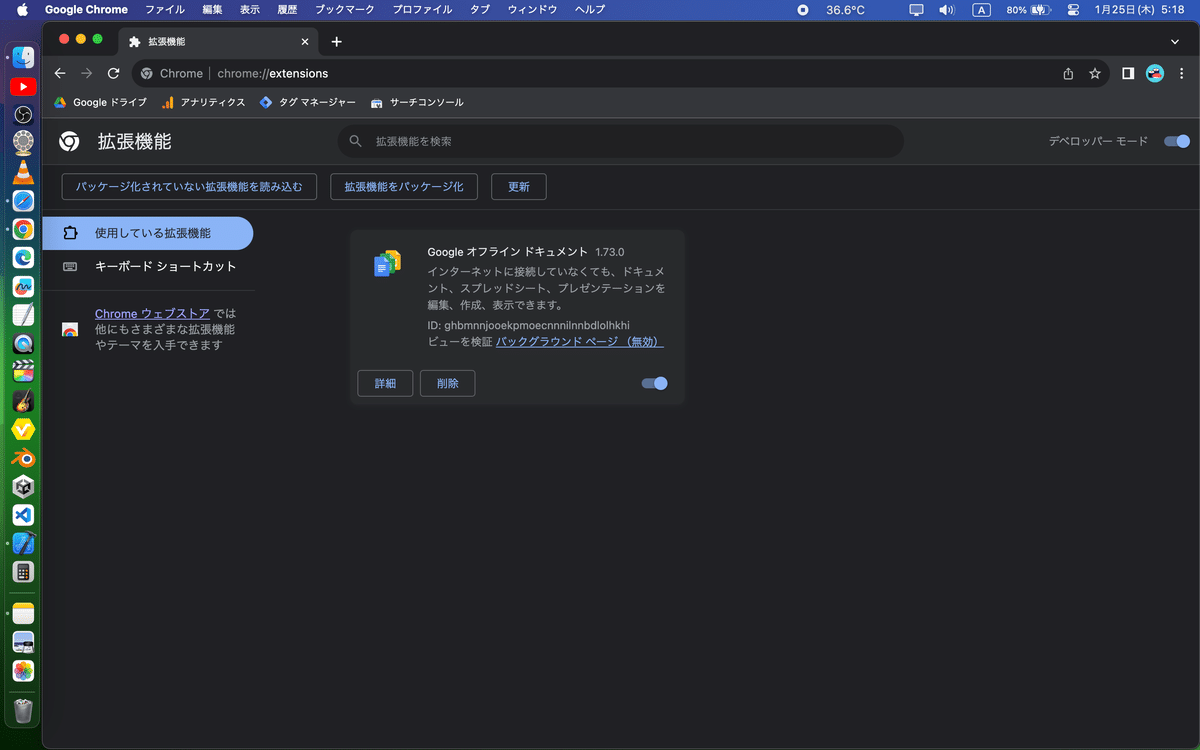Click the input source A icon

[982, 9]
